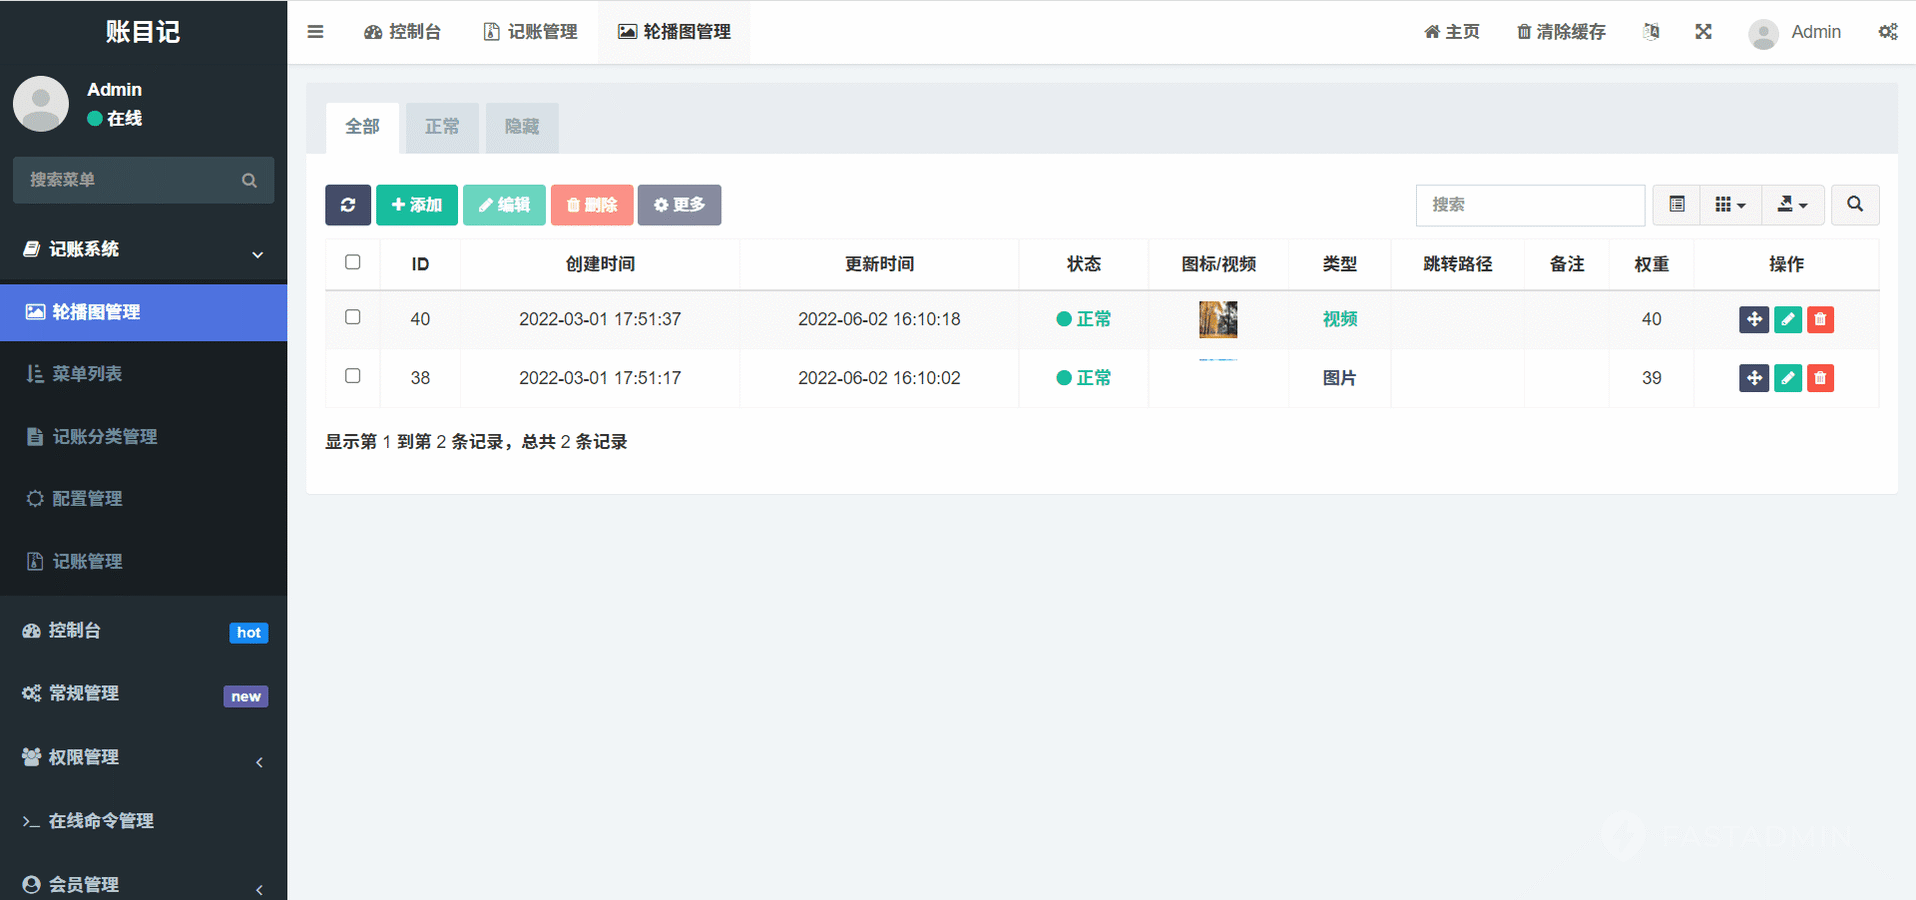
Task: Select the checkbox for row ID 38
Action: [353, 376]
